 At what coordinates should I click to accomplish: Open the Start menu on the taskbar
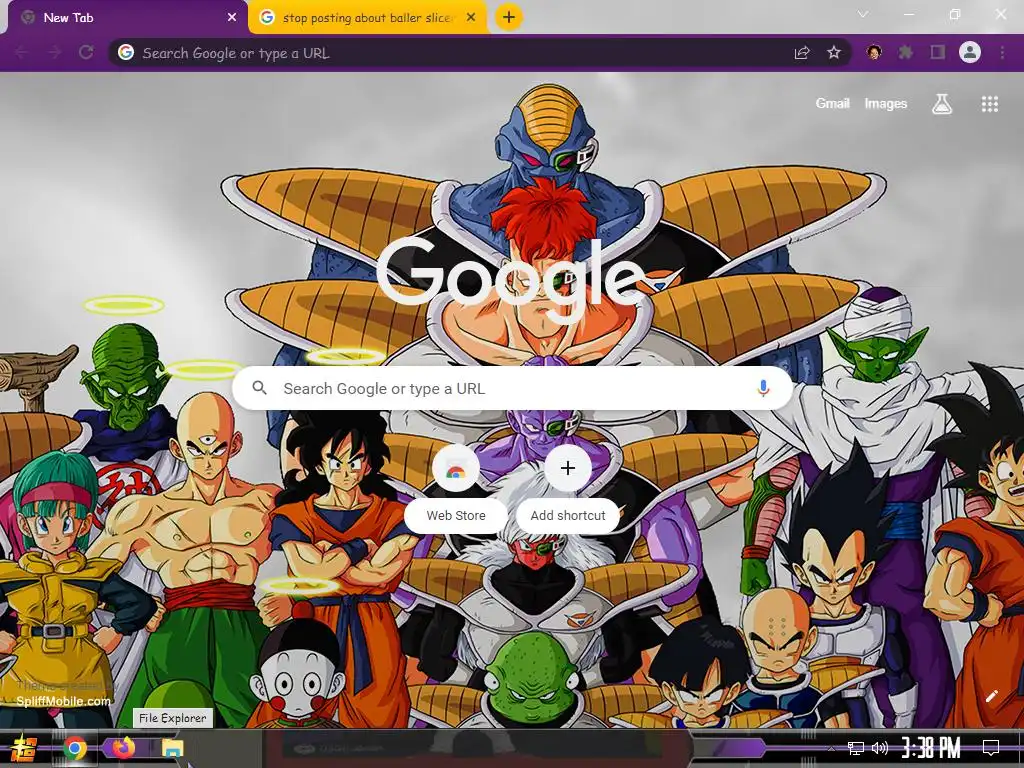(22, 749)
